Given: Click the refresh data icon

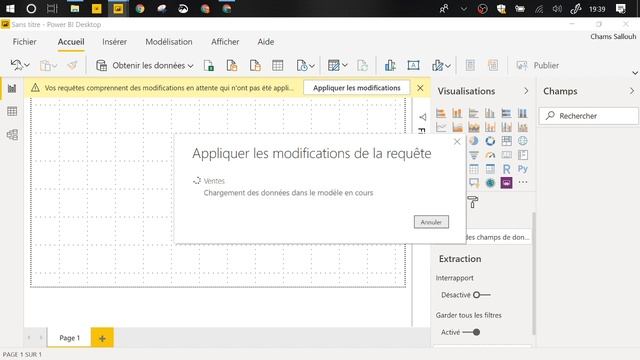Looking at the screenshot, I should (x=362, y=65).
